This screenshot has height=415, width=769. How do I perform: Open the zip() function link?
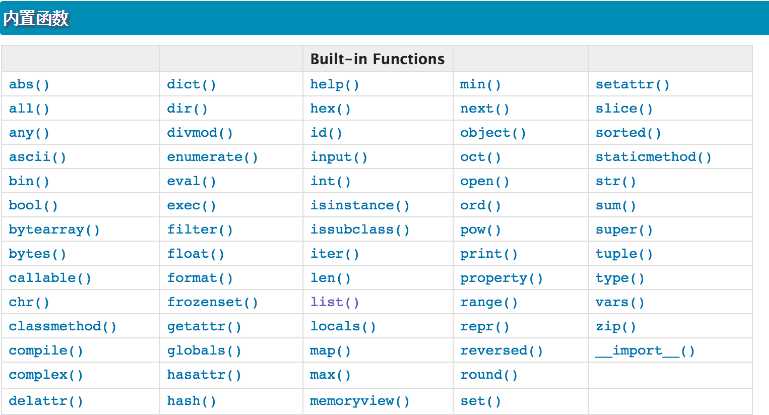(615, 327)
